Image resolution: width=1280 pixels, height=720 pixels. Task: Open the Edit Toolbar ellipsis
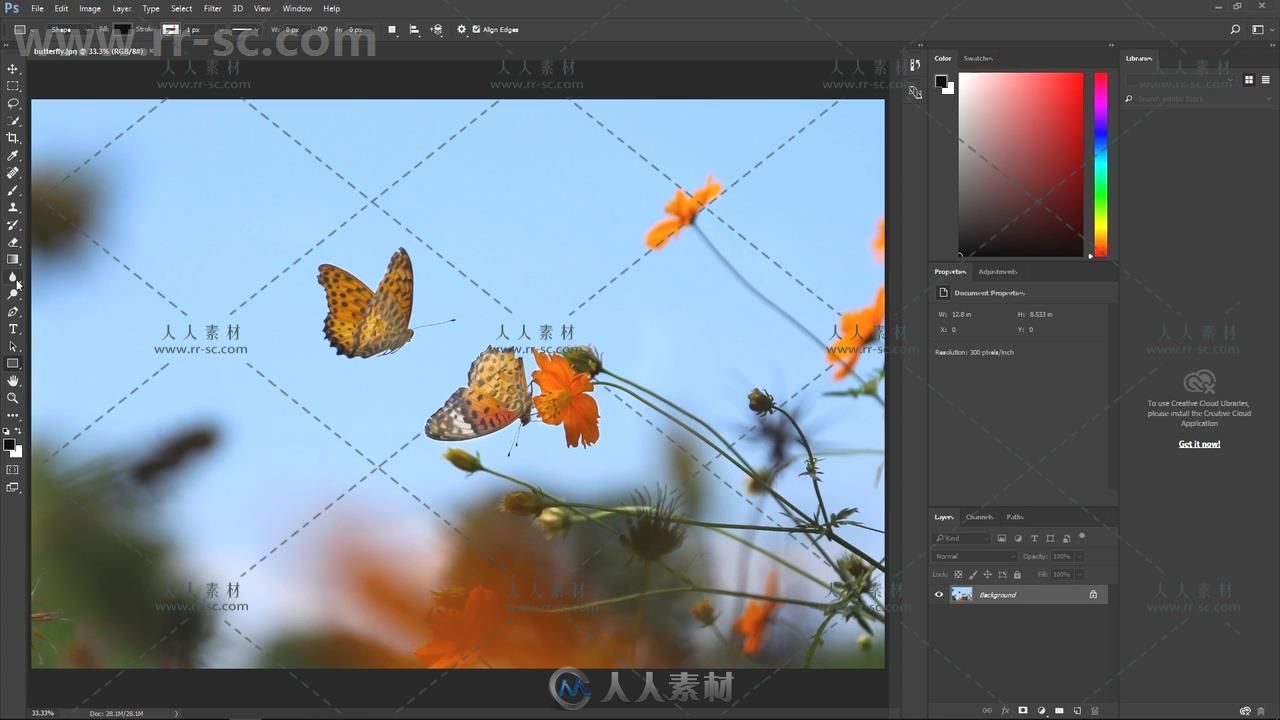click(13, 415)
